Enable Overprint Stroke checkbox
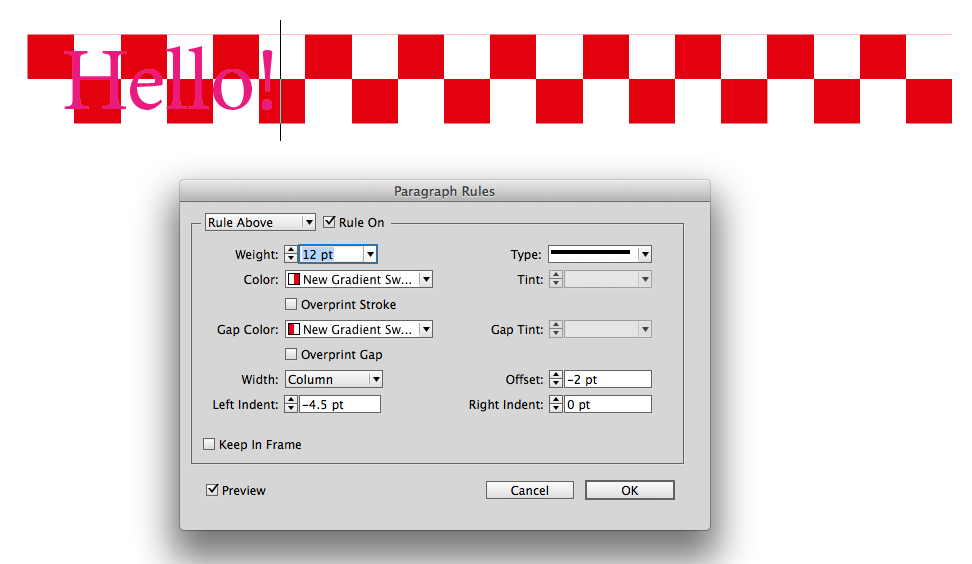This screenshot has height=564, width=972. pos(291,304)
